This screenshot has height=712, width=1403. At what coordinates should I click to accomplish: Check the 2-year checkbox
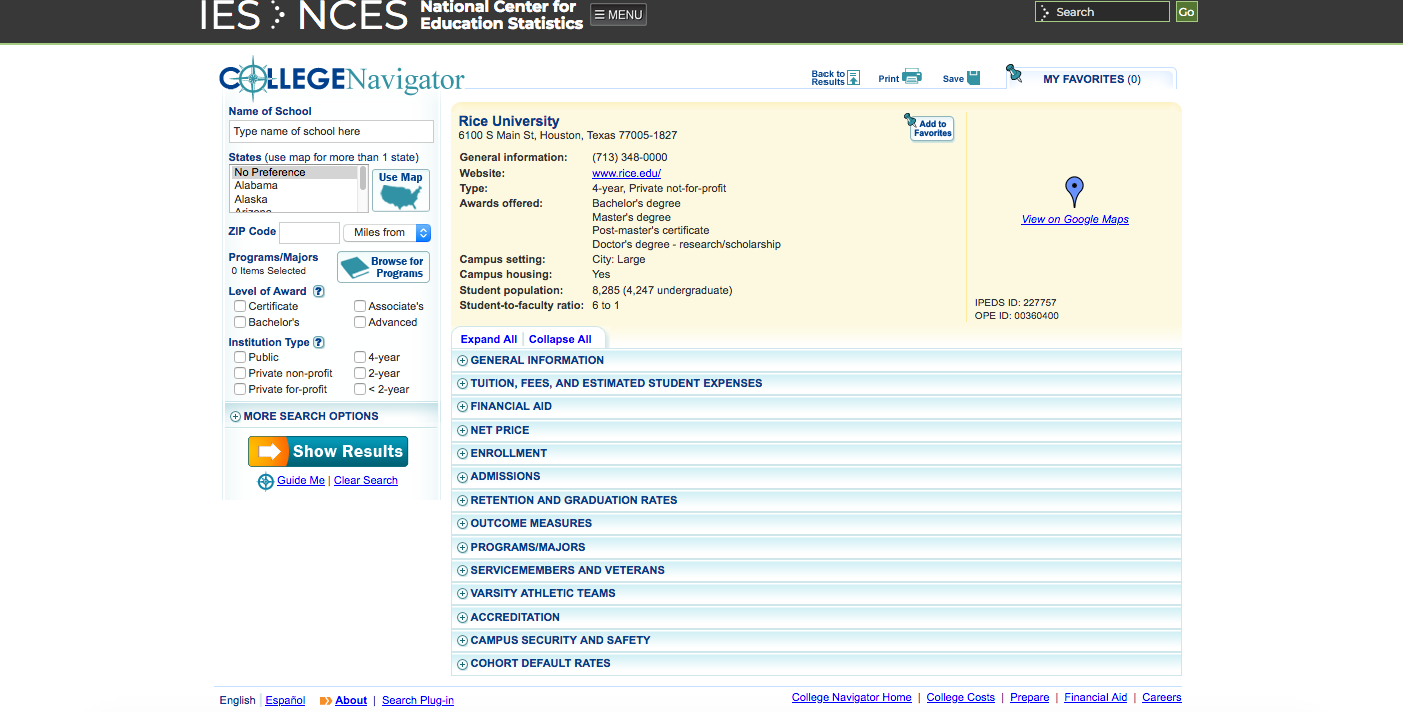pos(360,373)
